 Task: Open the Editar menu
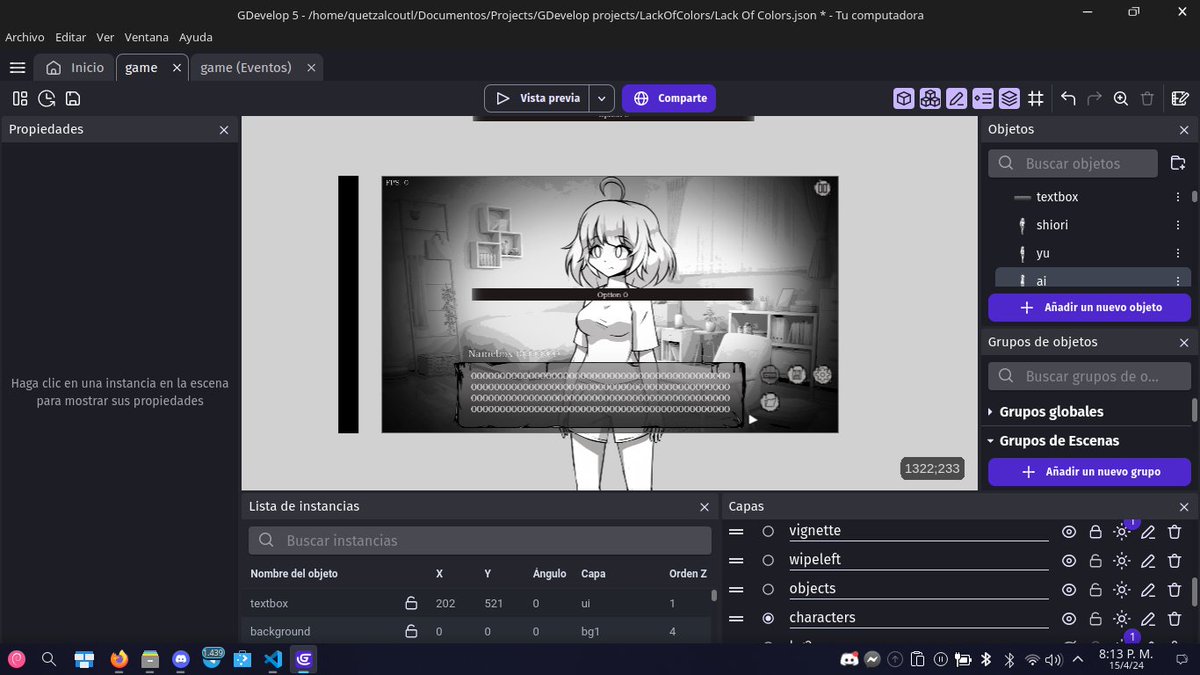71,37
